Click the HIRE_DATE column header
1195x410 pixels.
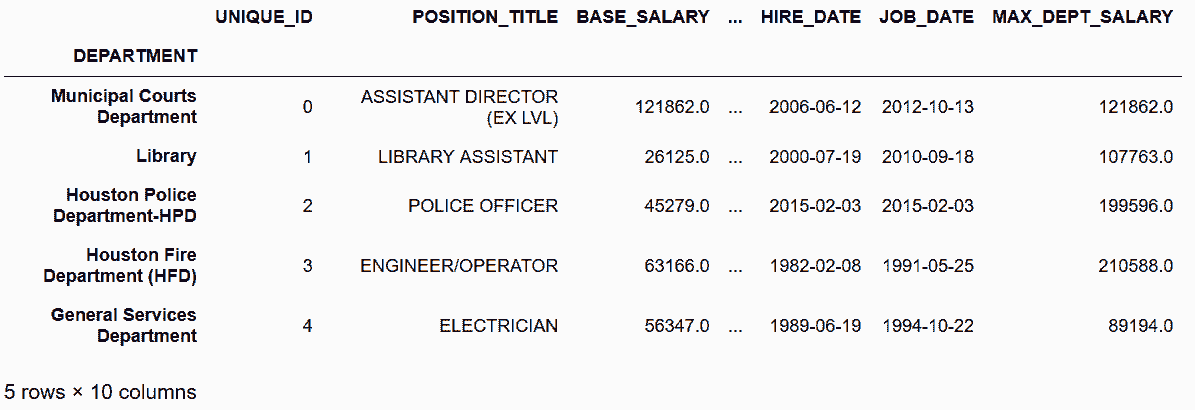click(811, 18)
